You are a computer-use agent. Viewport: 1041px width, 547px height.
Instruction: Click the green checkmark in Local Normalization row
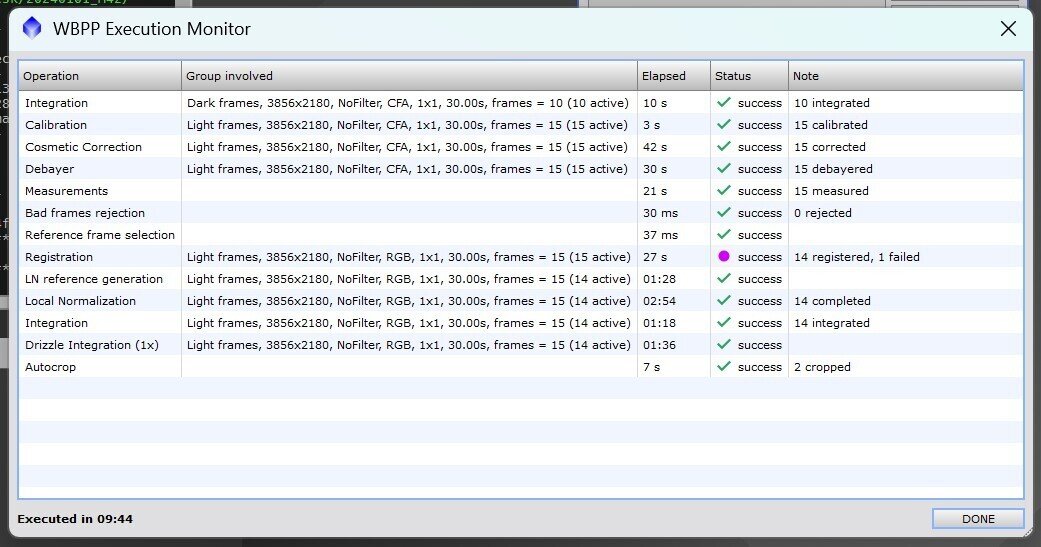pyautogui.click(x=724, y=300)
